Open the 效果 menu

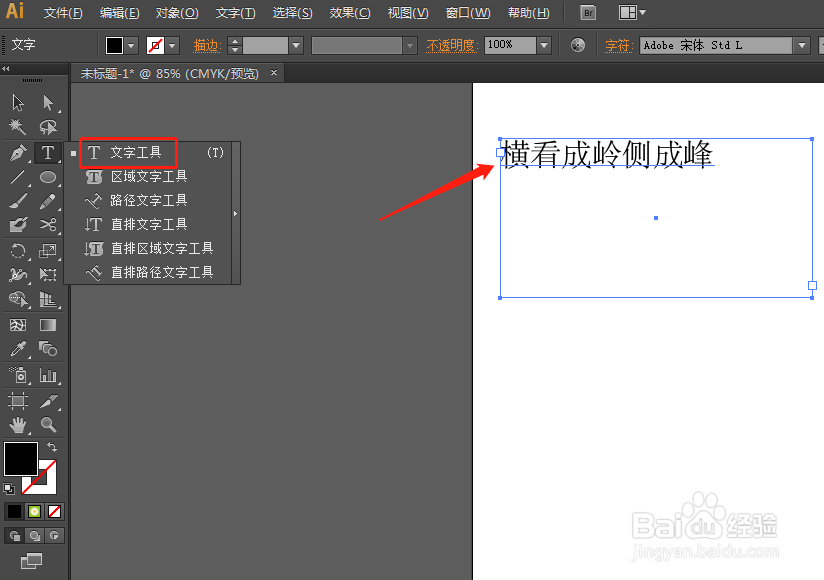pos(349,12)
